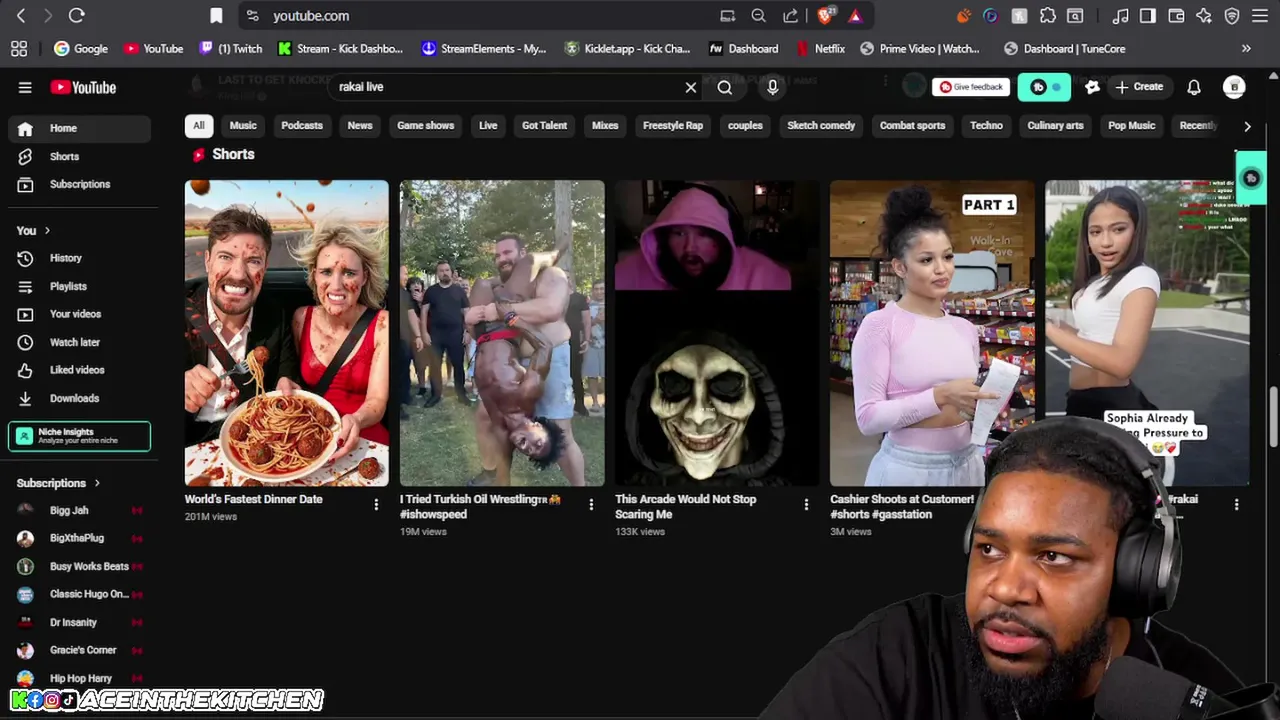Image resolution: width=1280 pixels, height=720 pixels.
Task: Open Your videos in the sidebar
Action: click(80, 314)
